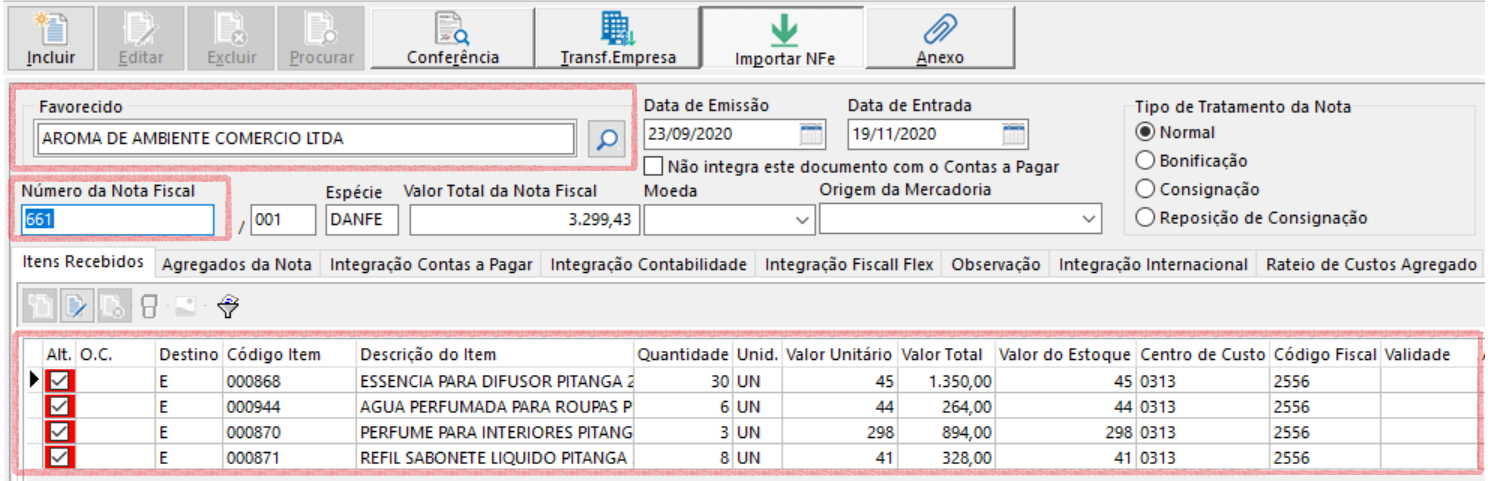This screenshot has height=481, width=1488.
Task: Open Integração Fiscall Flex tab
Action: coord(849,265)
